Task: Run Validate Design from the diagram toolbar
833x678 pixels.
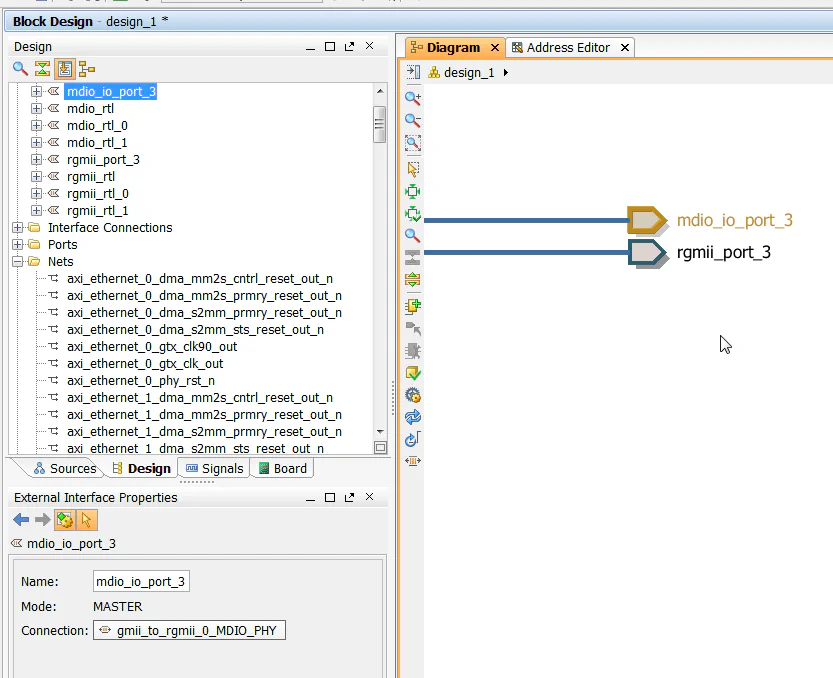Action: pyautogui.click(x=412, y=372)
